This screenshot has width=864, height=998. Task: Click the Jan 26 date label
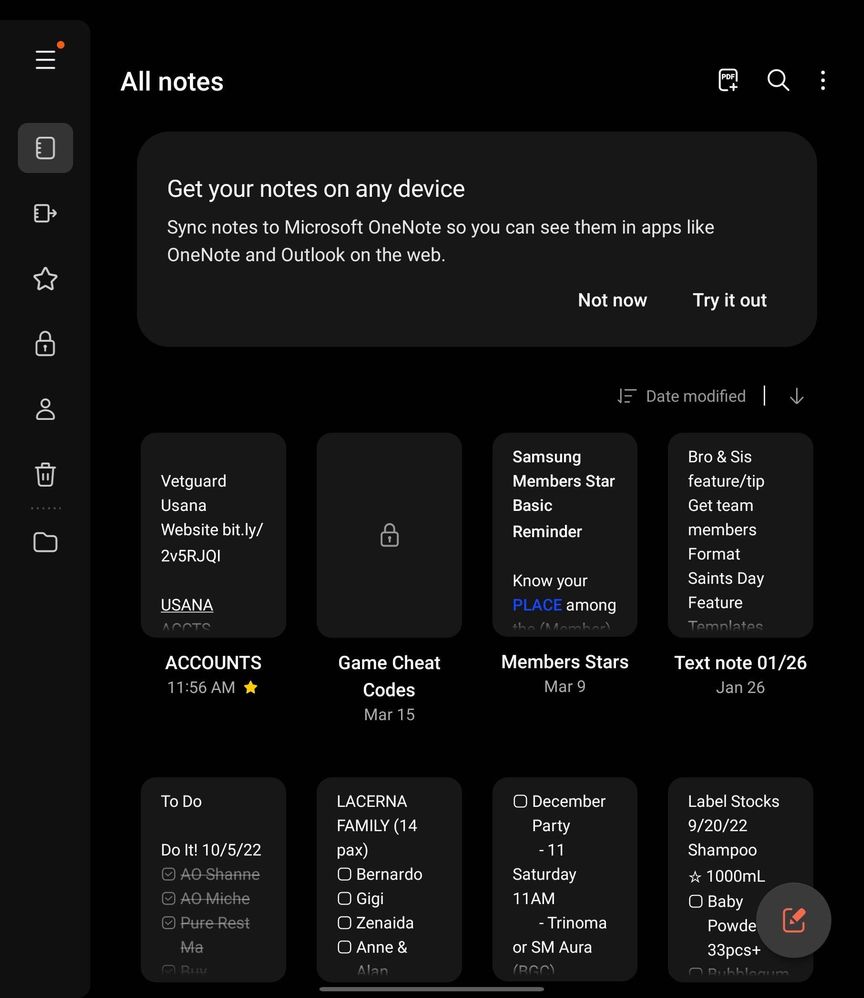tap(740, 687)
